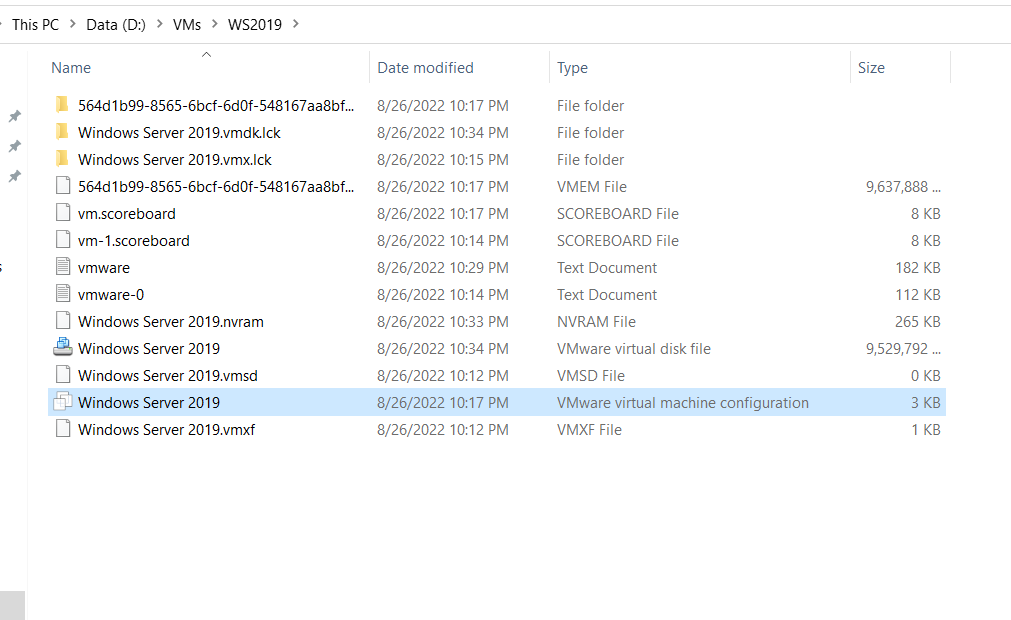Sort files by the Size column
Image resolution: width=1011 pixels, height=620 pixels.
(871, 68)
